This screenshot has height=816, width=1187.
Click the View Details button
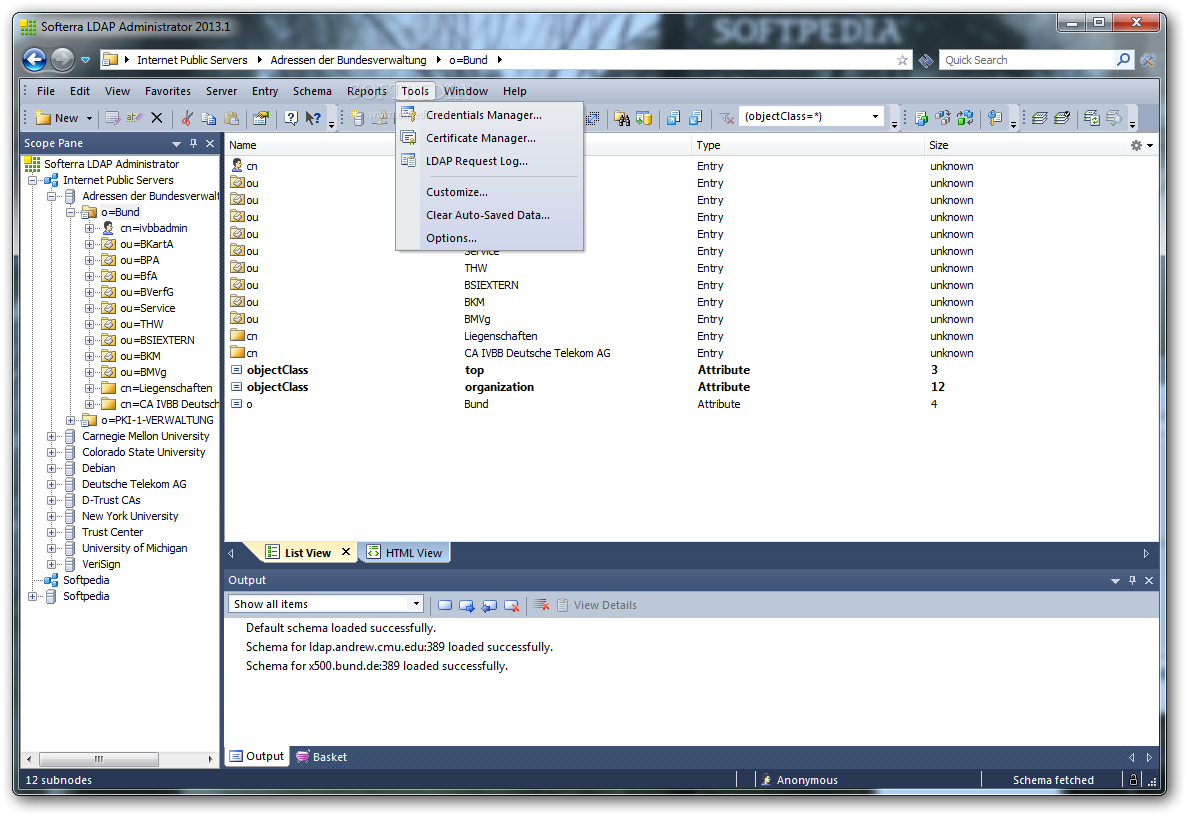(597, 605)
